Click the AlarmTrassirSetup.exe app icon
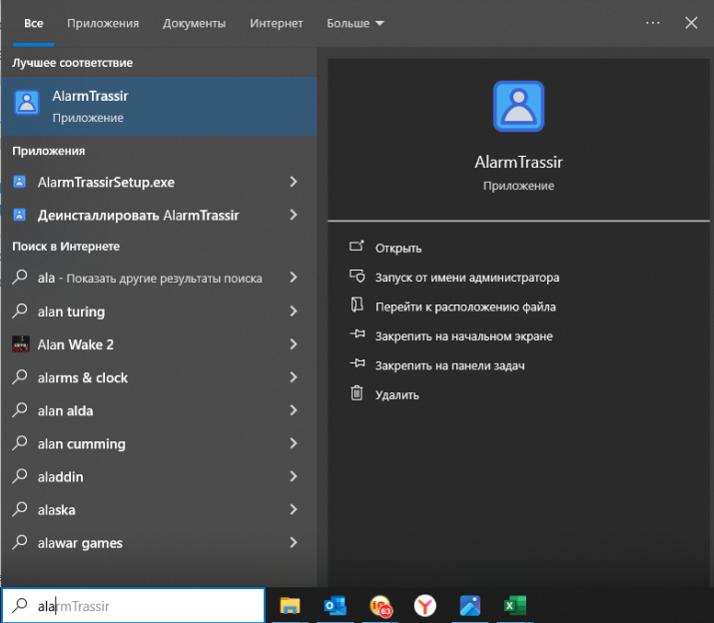The width and height of the screenshot is (714, 623). (19, 181)
